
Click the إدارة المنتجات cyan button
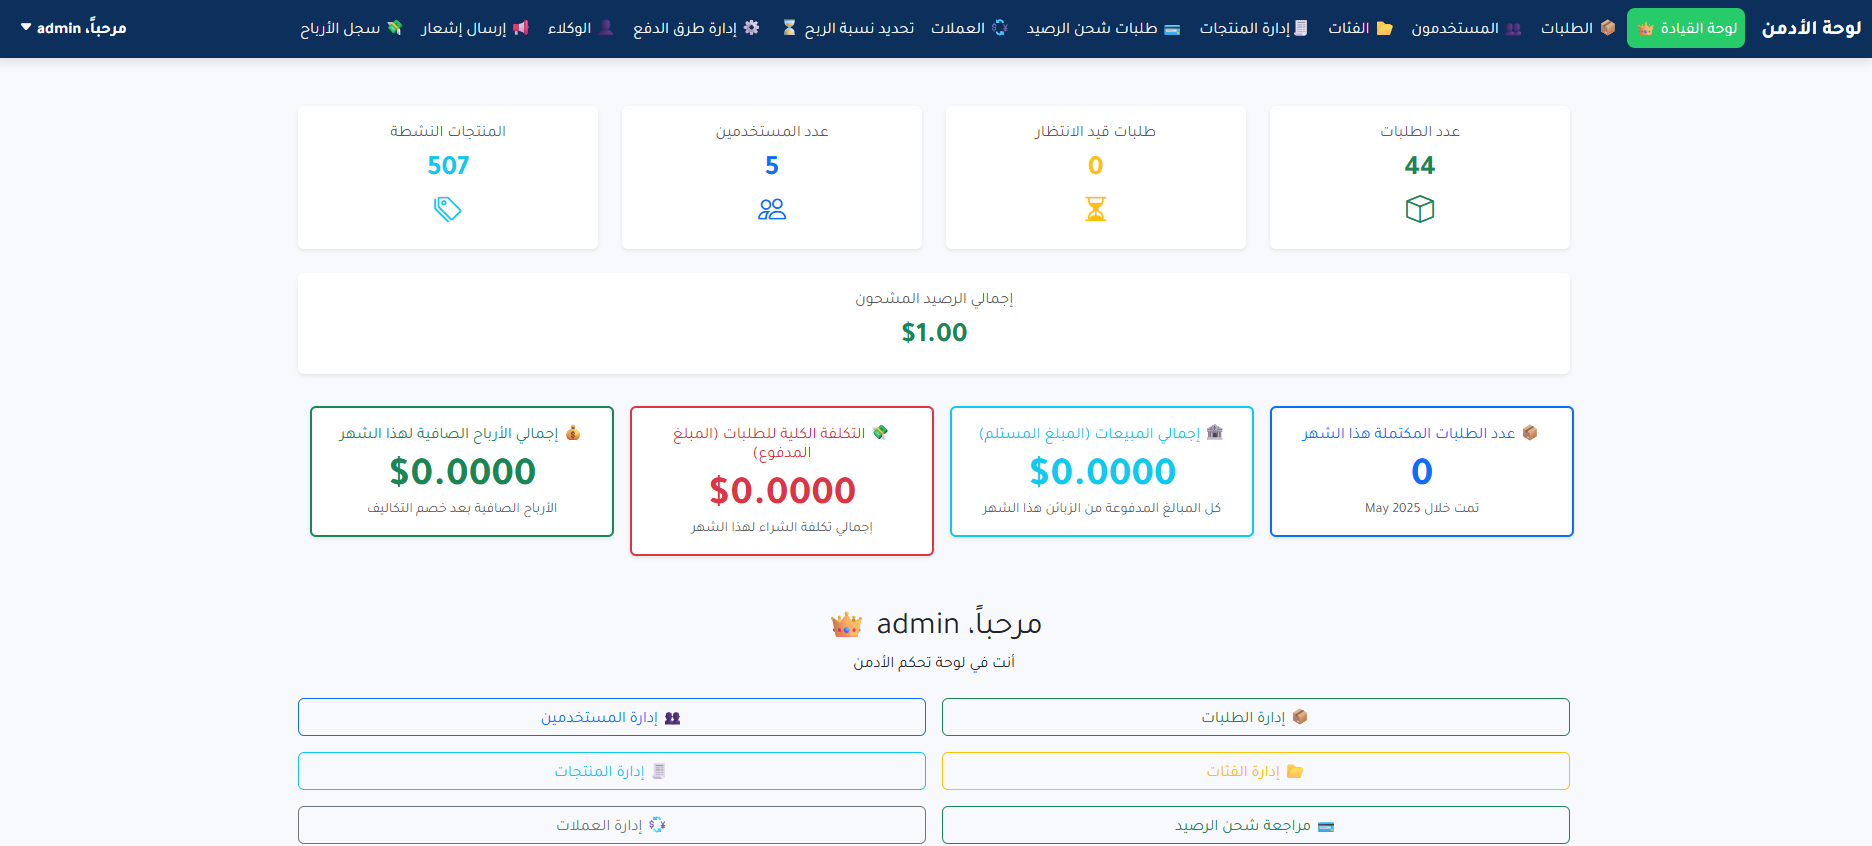click(611, 771)
